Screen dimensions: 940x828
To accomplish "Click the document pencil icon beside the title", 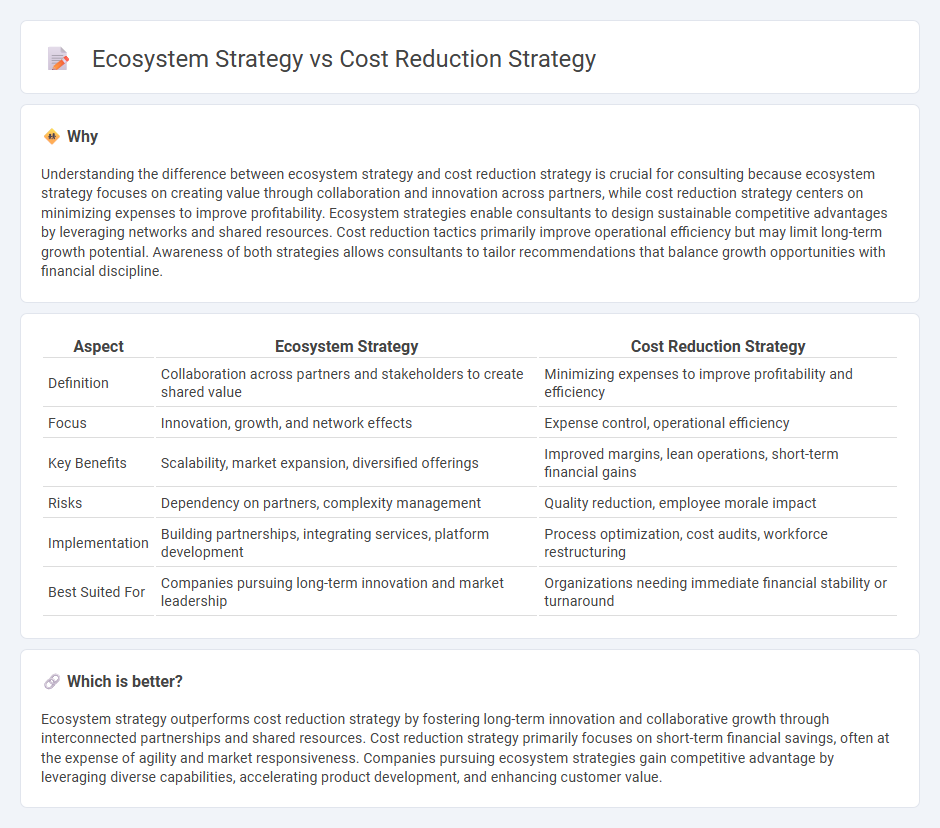I will coord(58,59).
